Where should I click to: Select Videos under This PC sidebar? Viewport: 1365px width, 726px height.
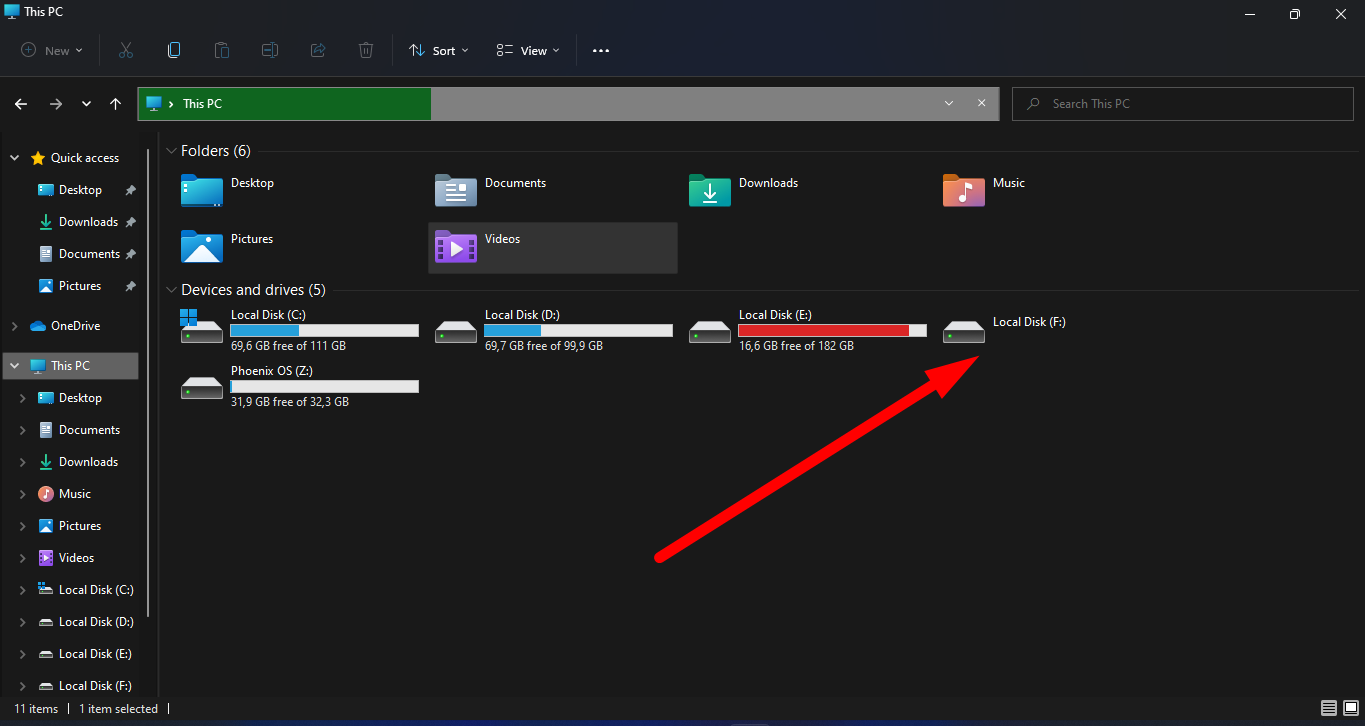(x=76, y=558)
